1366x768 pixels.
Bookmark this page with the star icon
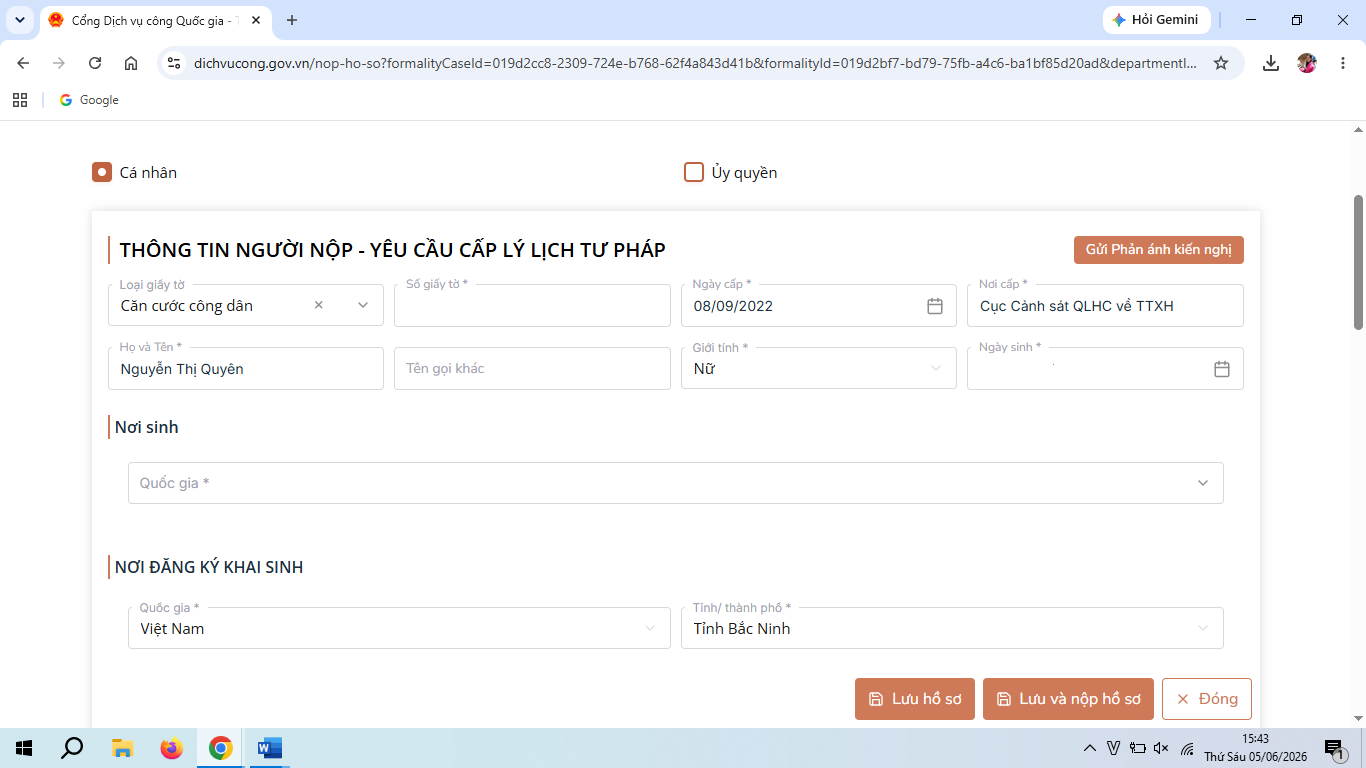[1220, 63]
